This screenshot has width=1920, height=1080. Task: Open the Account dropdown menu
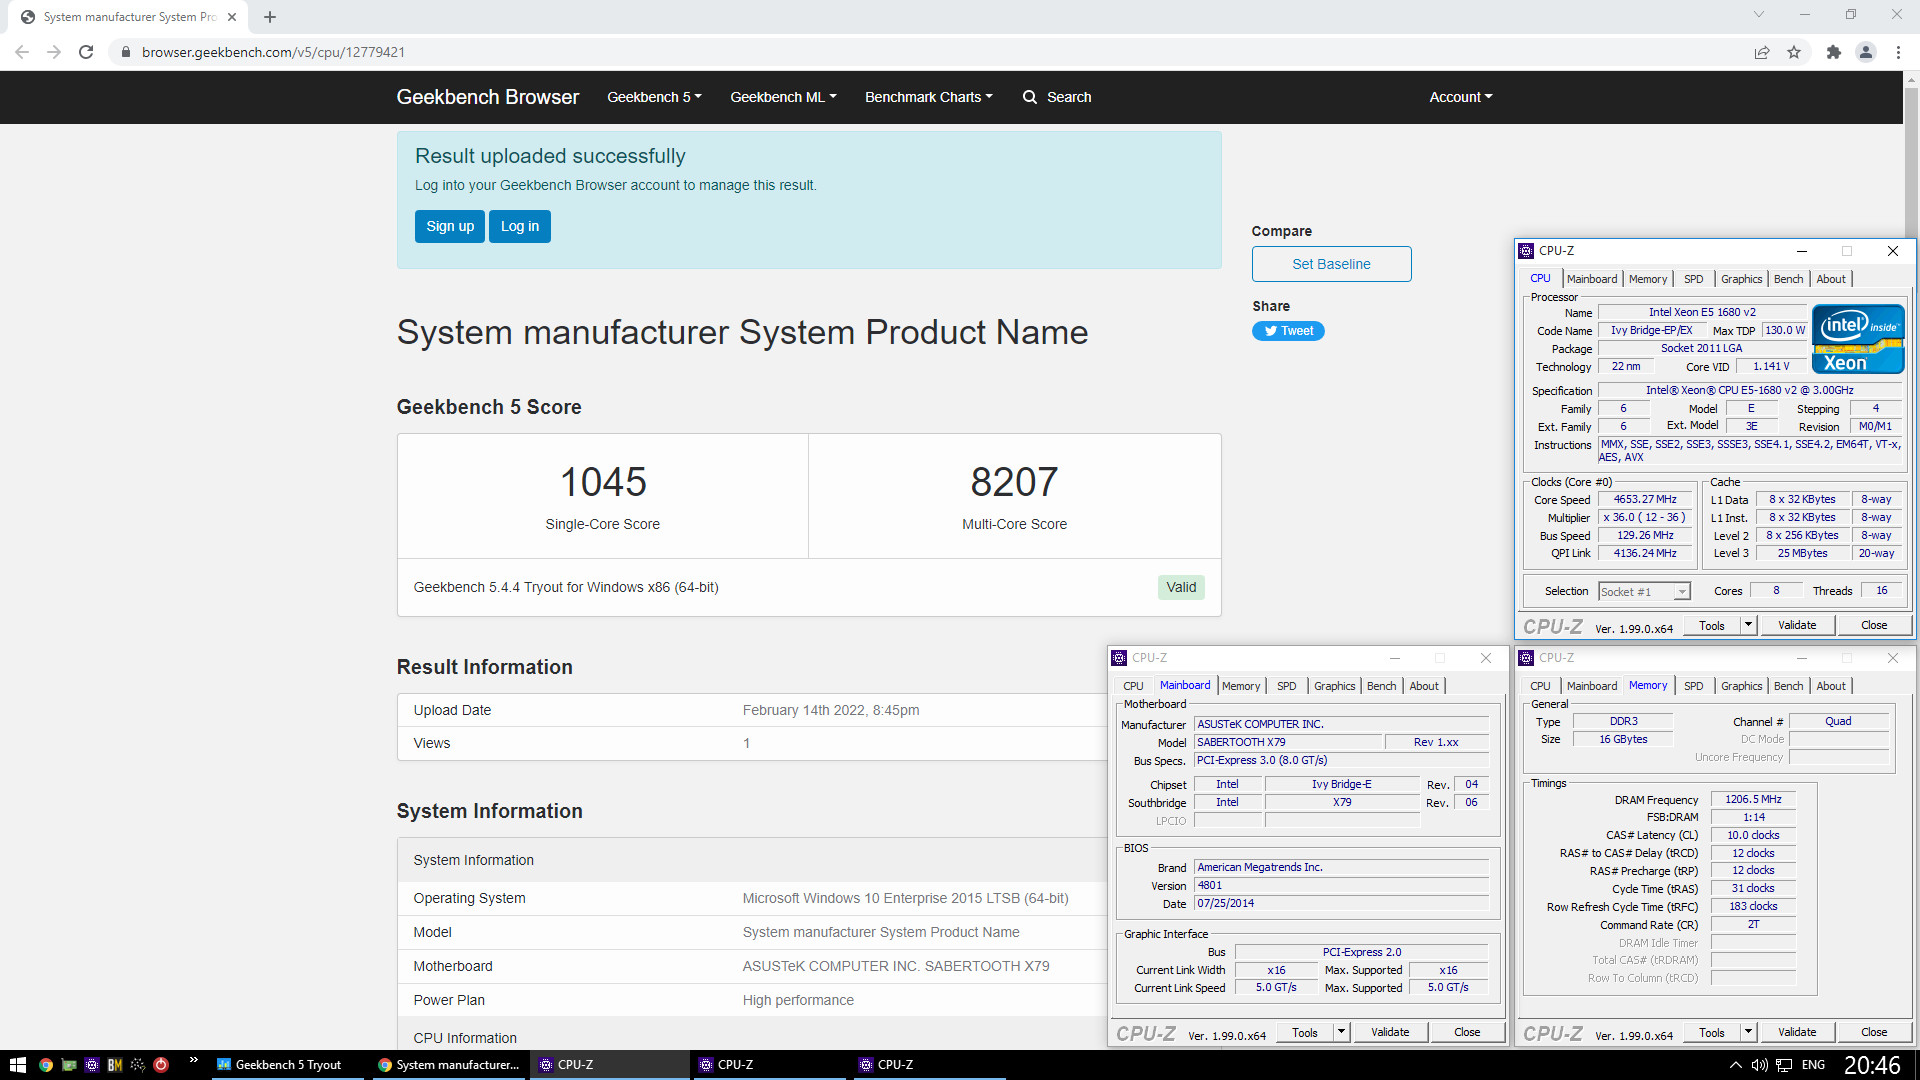1461,97
